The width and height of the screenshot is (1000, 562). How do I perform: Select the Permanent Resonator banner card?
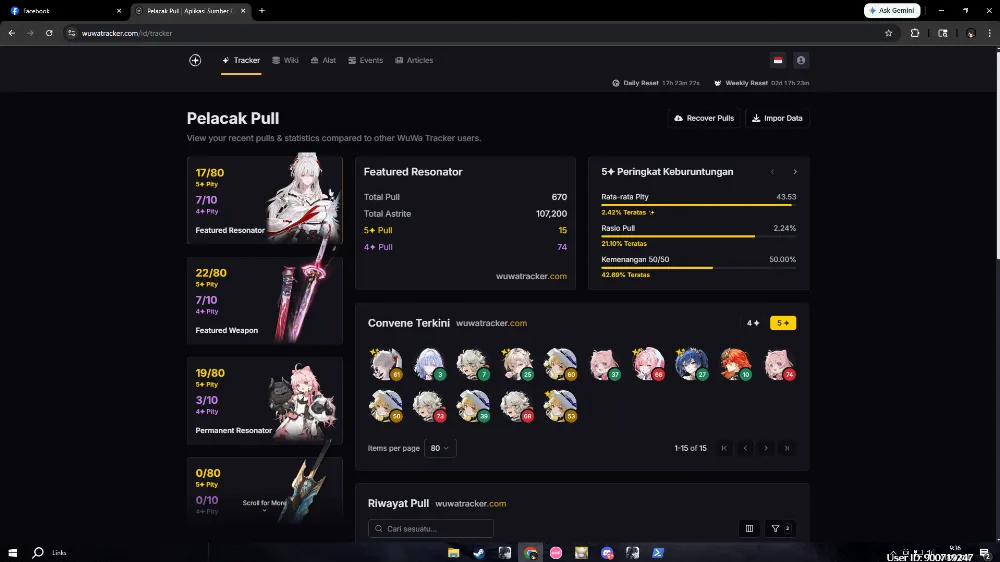265,401
